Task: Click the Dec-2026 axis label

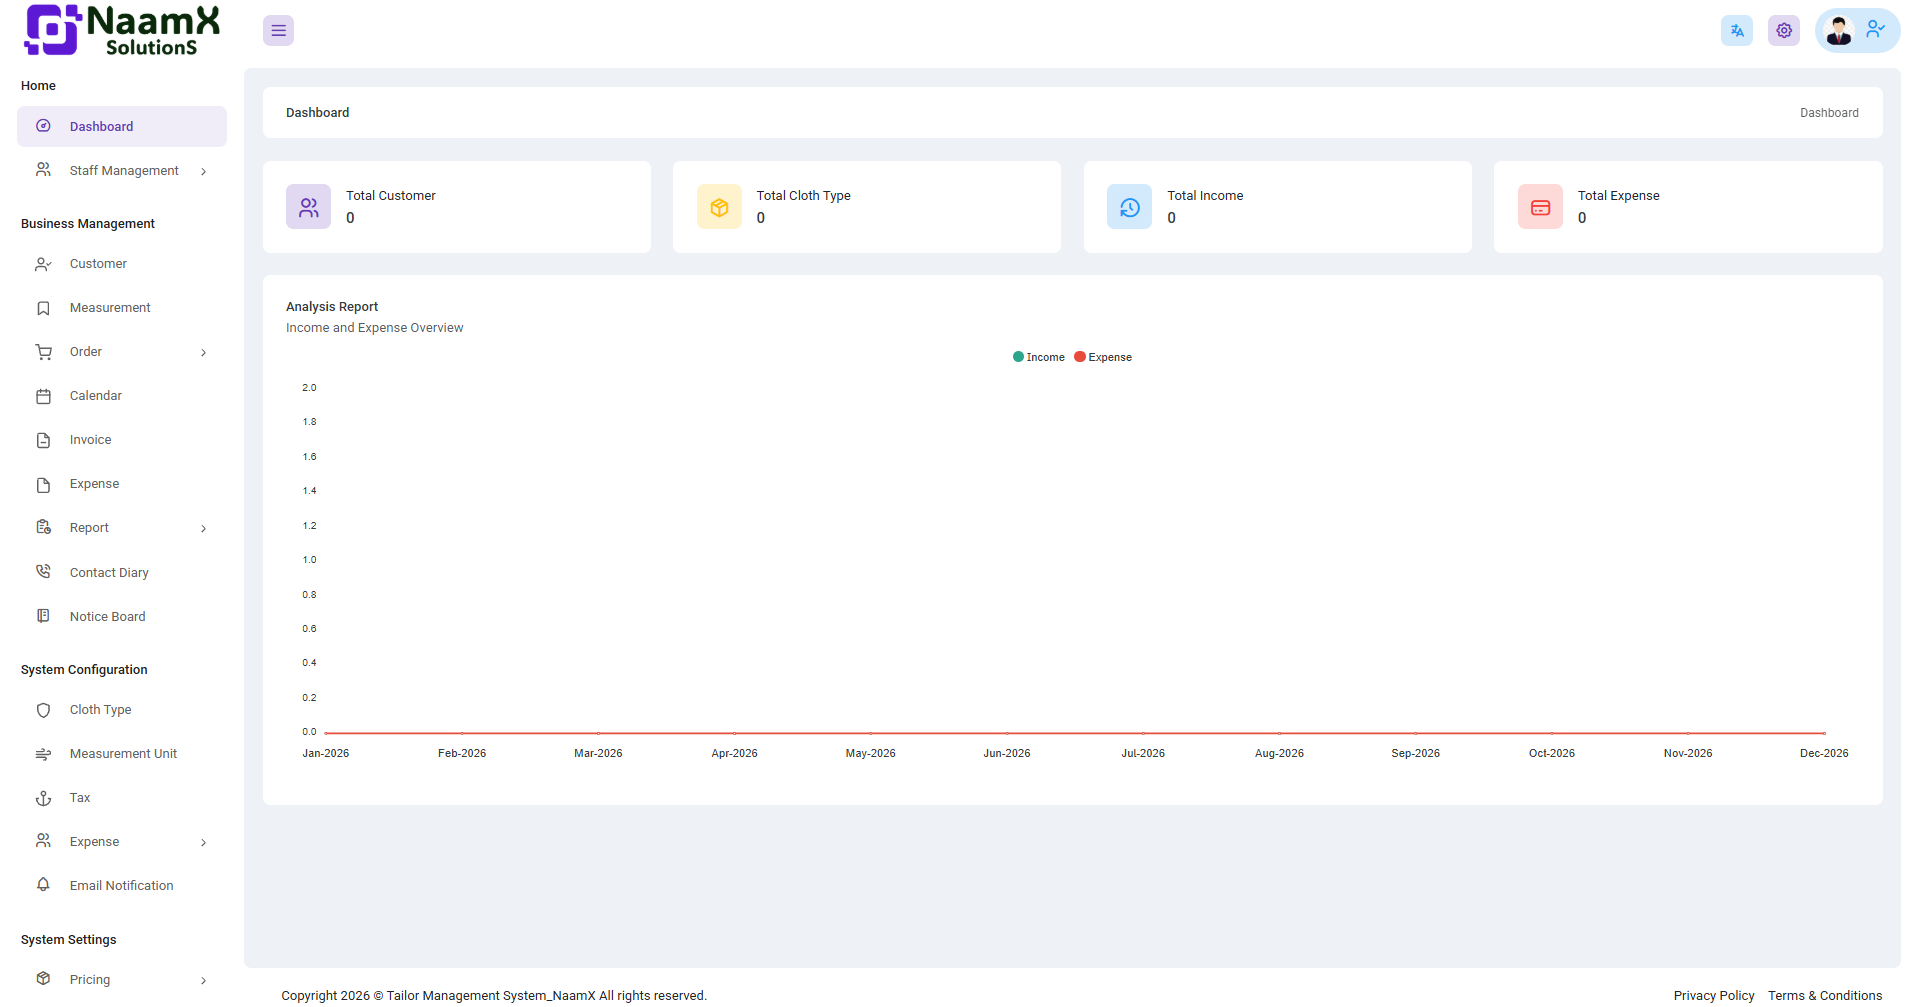Action: pos(1824,754)
